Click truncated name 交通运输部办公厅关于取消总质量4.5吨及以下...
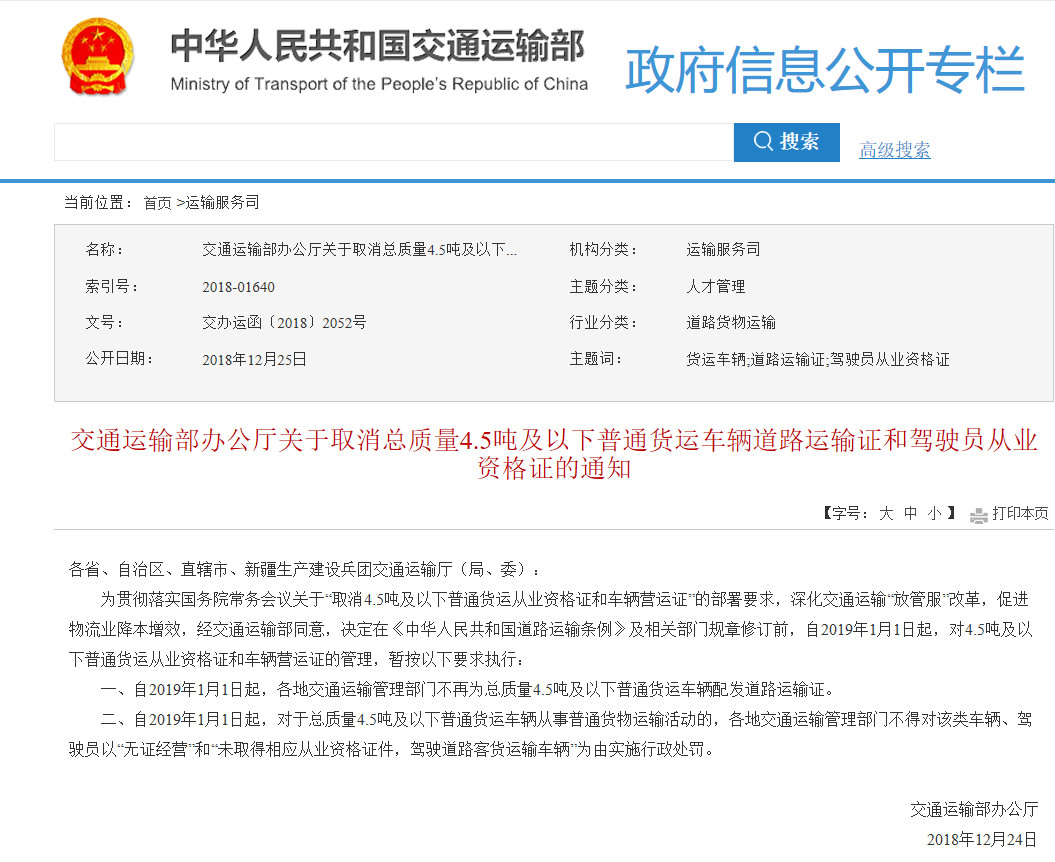Image resolution: width=1055 pixels, height=862 pixels. tap(359, 250)
